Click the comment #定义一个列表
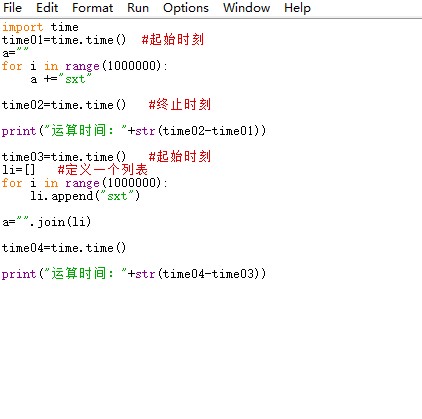The width and height of the screenshot is (422, 419). pos(103,169)
